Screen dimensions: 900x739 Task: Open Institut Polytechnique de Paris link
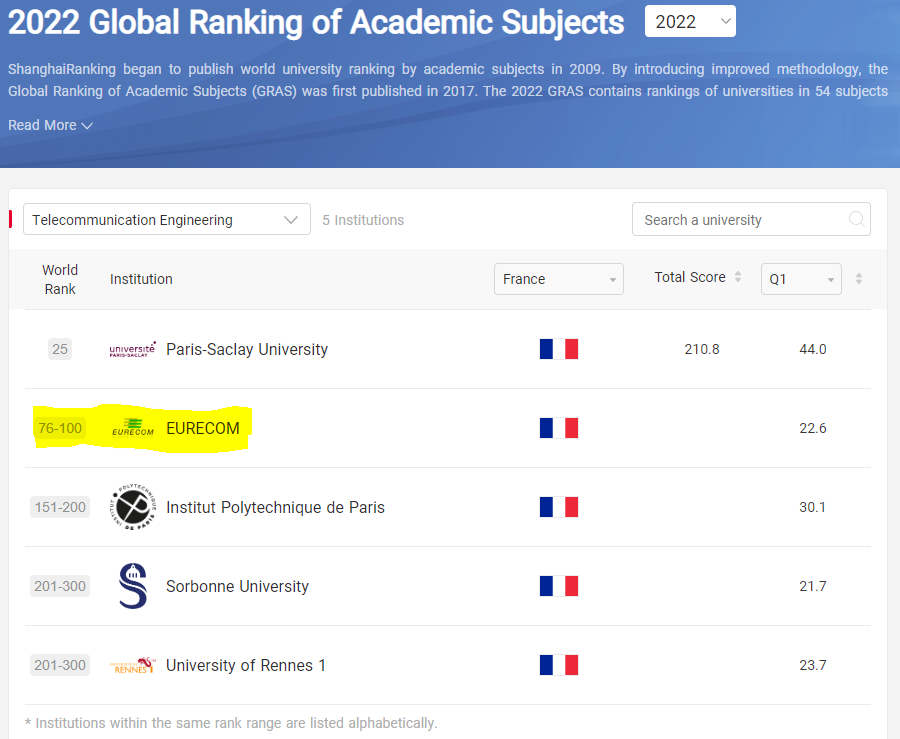point(276,507)
